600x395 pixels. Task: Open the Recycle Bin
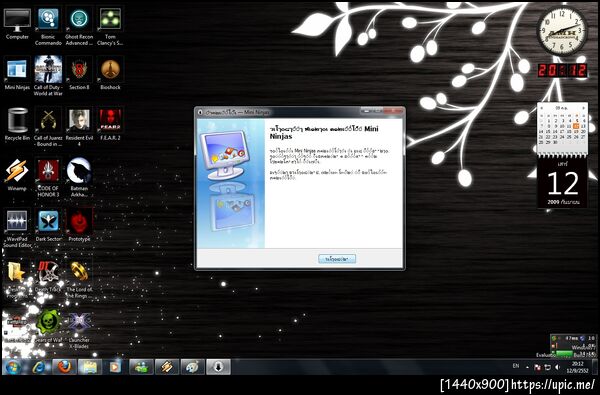pyautogui.click(x=17, y=124)
